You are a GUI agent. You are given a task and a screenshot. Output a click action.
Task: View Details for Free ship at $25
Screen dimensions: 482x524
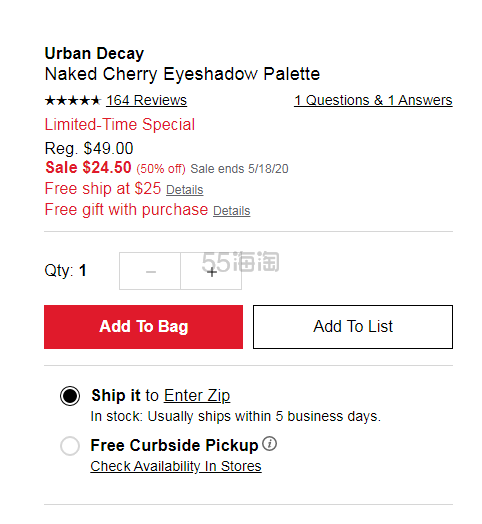[x=185, y=190]
